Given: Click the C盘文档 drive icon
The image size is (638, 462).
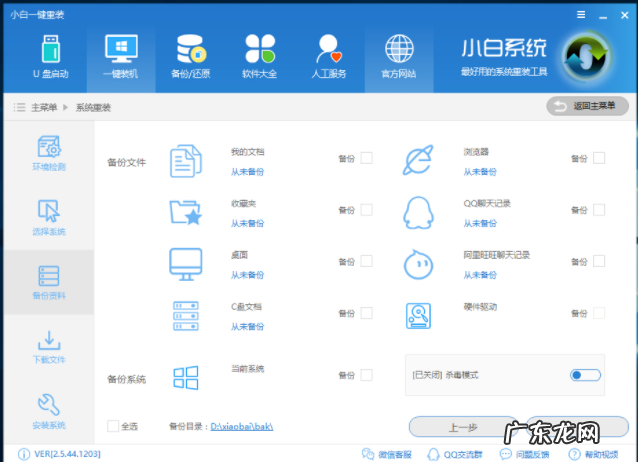Looking at the screenshot, I should click(186, 316).
